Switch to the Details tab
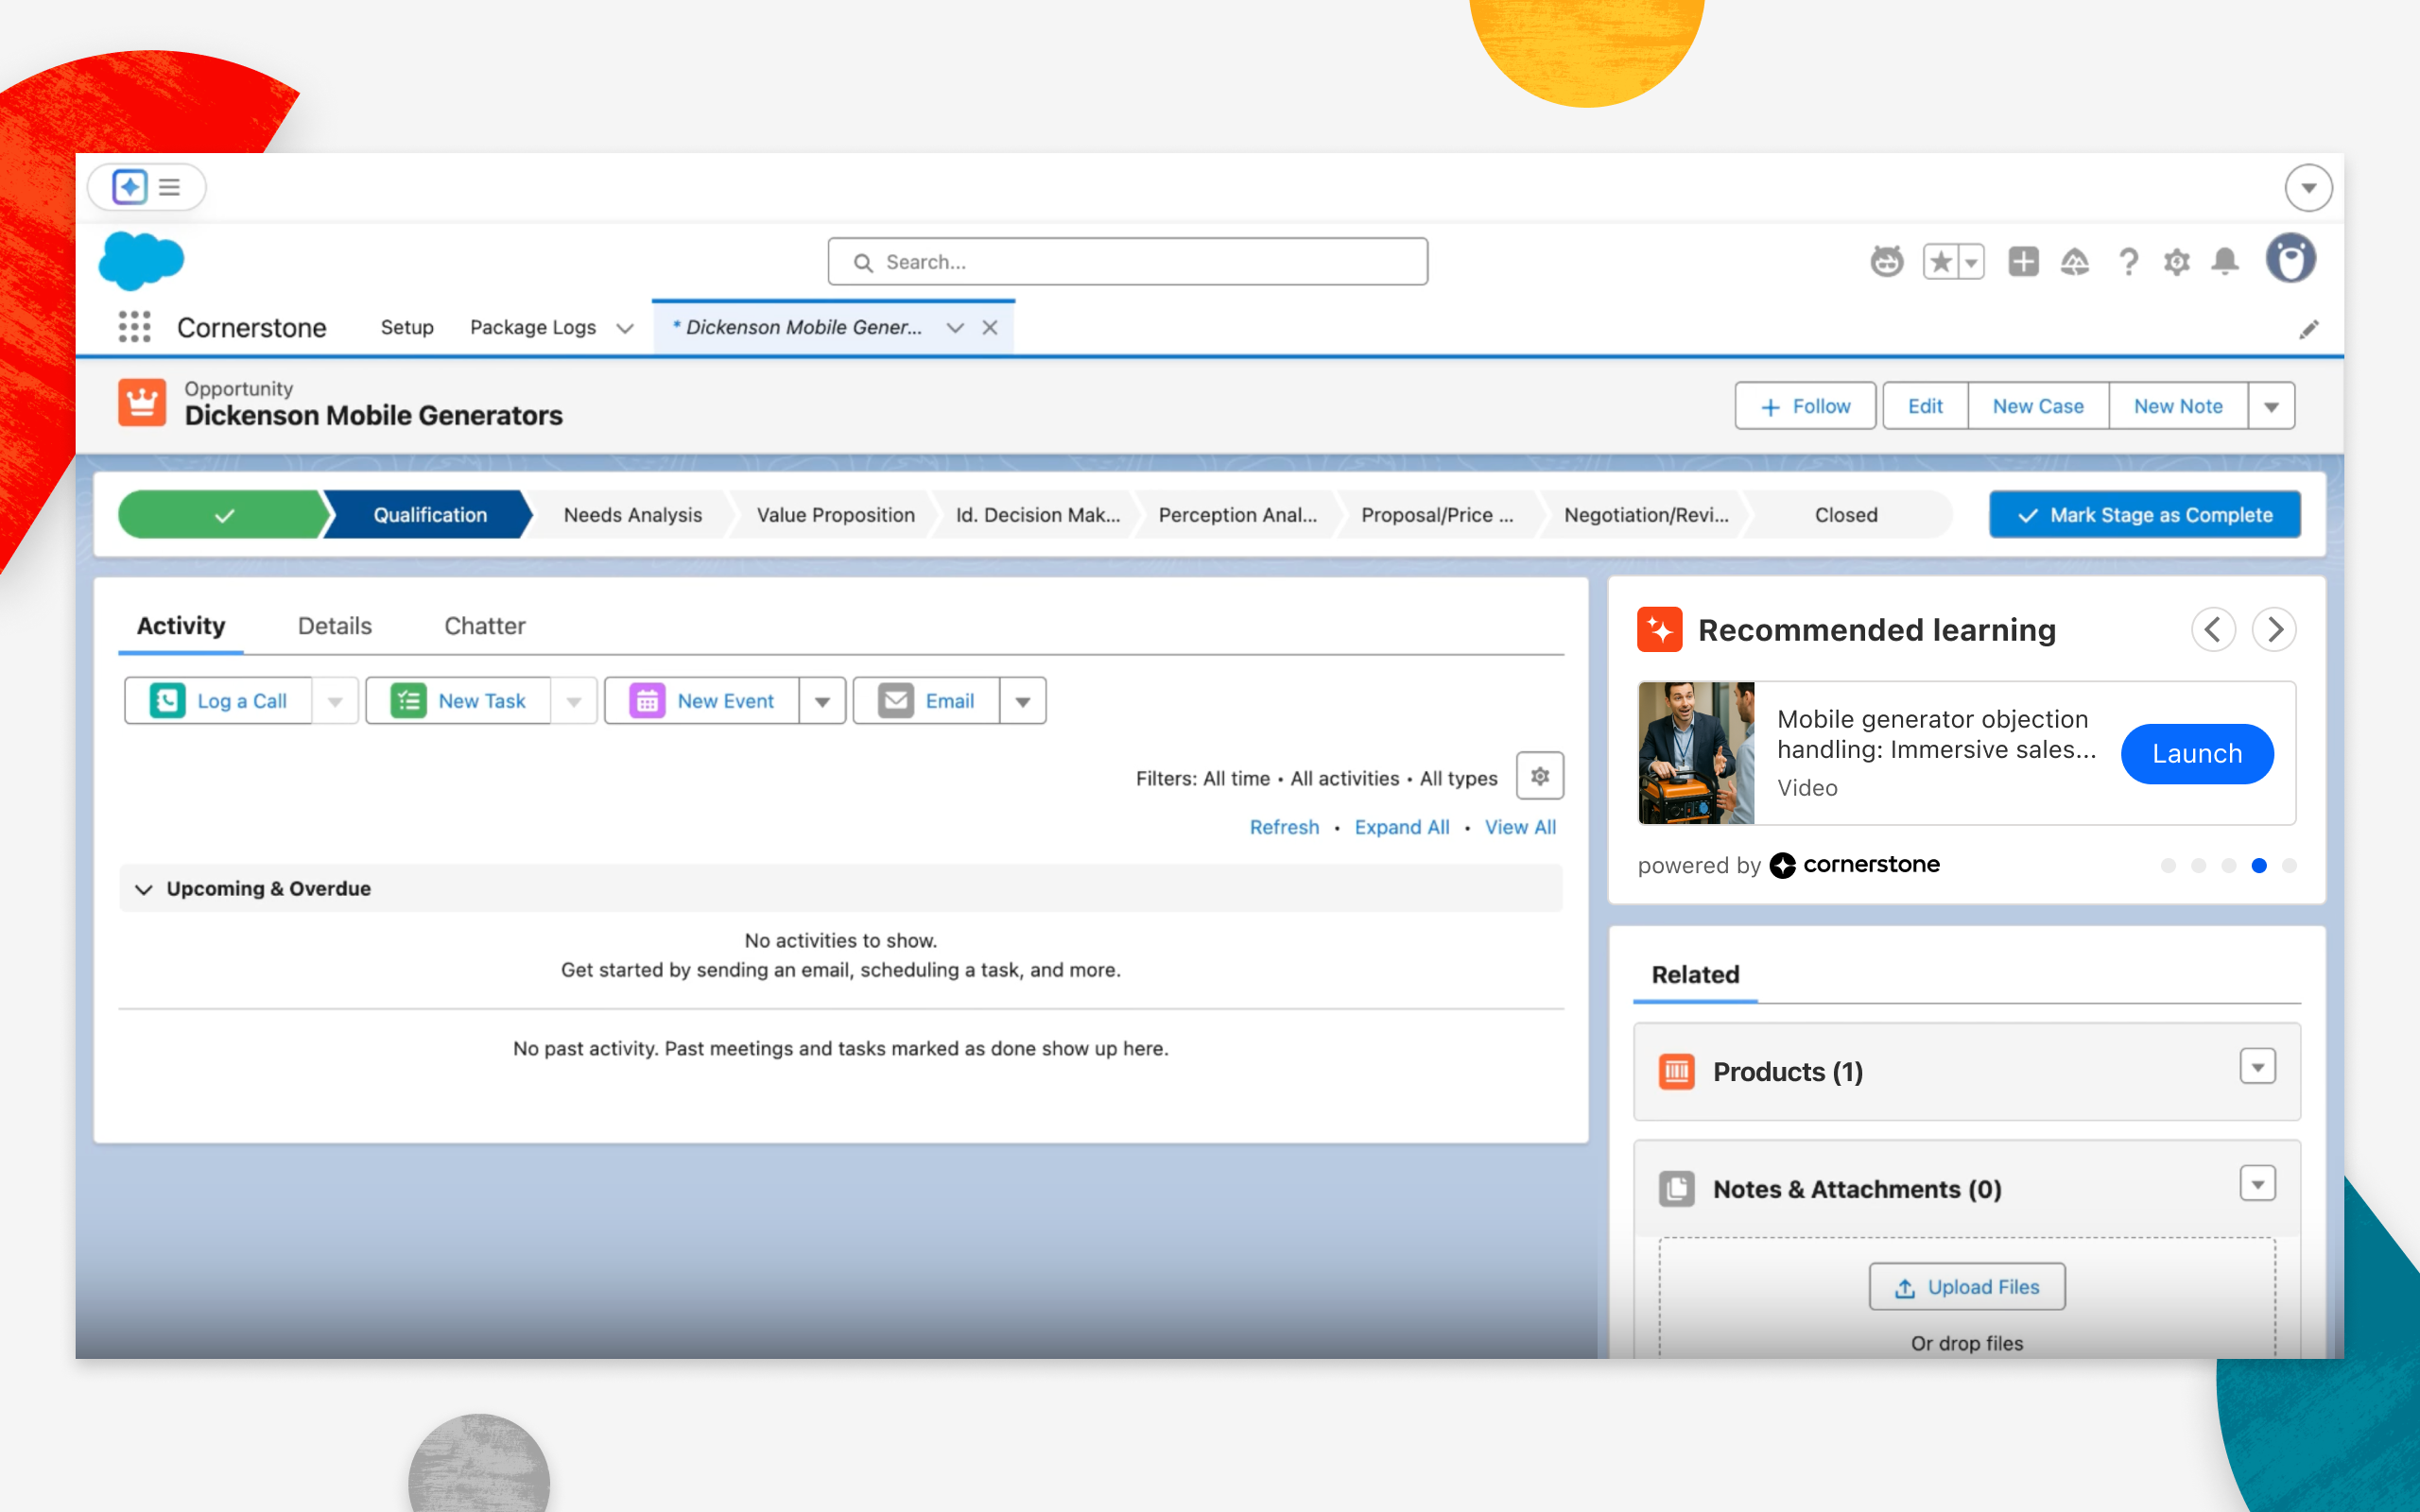This screenshot has height=1512, width=2420. pyautogui.click(x=334, y=626)
